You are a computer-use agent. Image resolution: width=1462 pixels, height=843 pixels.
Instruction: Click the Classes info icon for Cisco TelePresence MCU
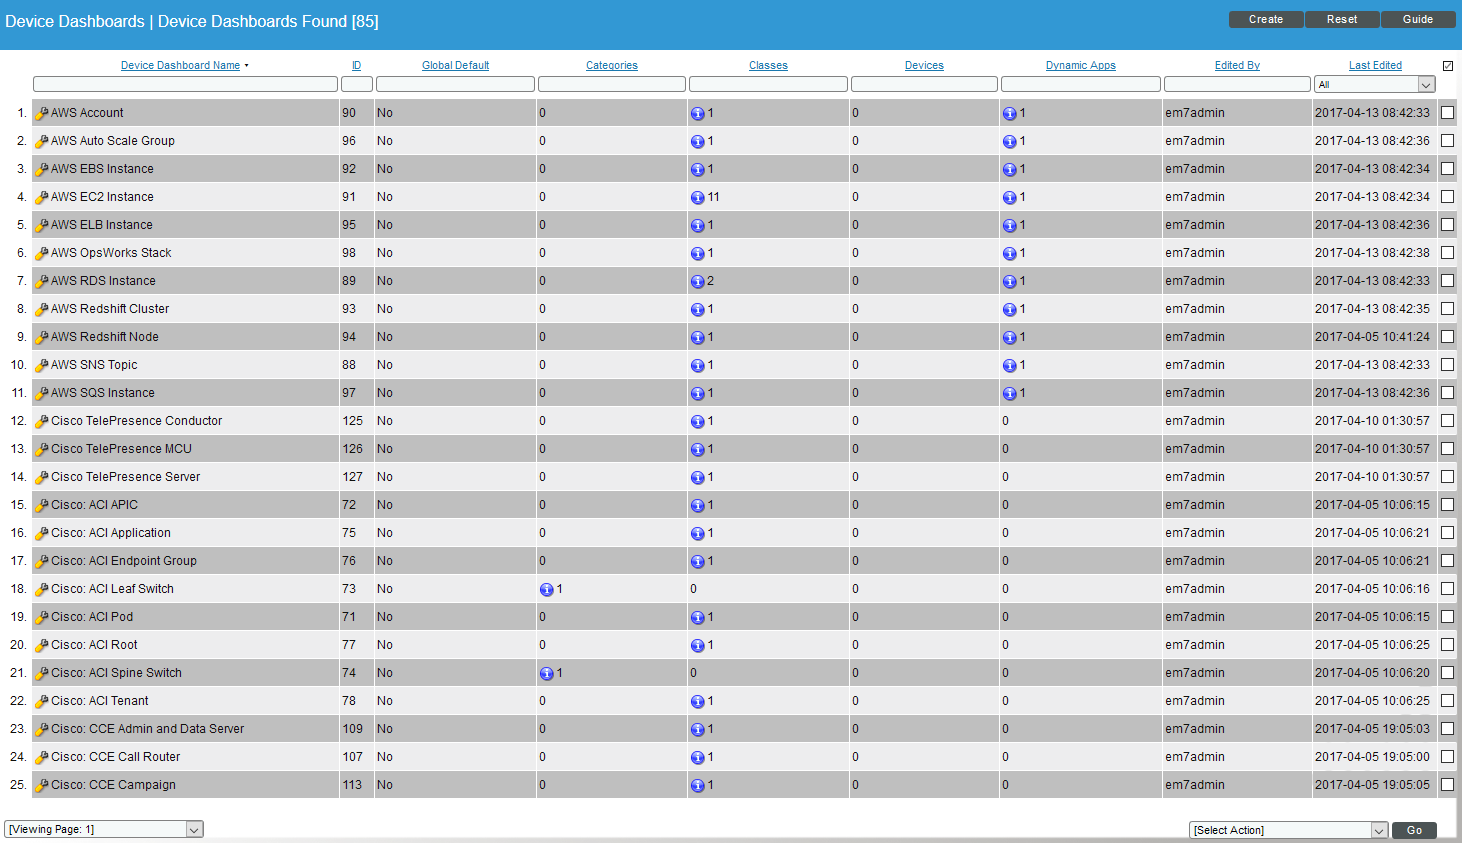[697, 449]
